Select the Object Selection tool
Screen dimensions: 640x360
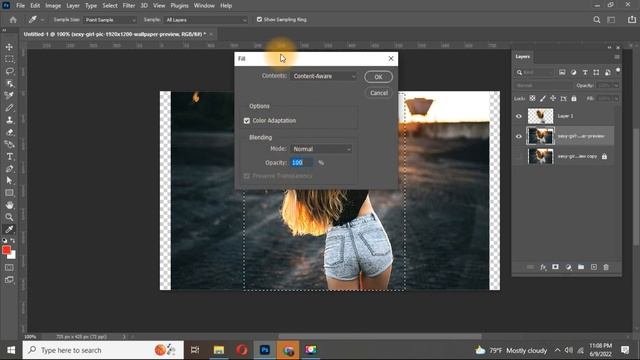(x=9, y=84)
